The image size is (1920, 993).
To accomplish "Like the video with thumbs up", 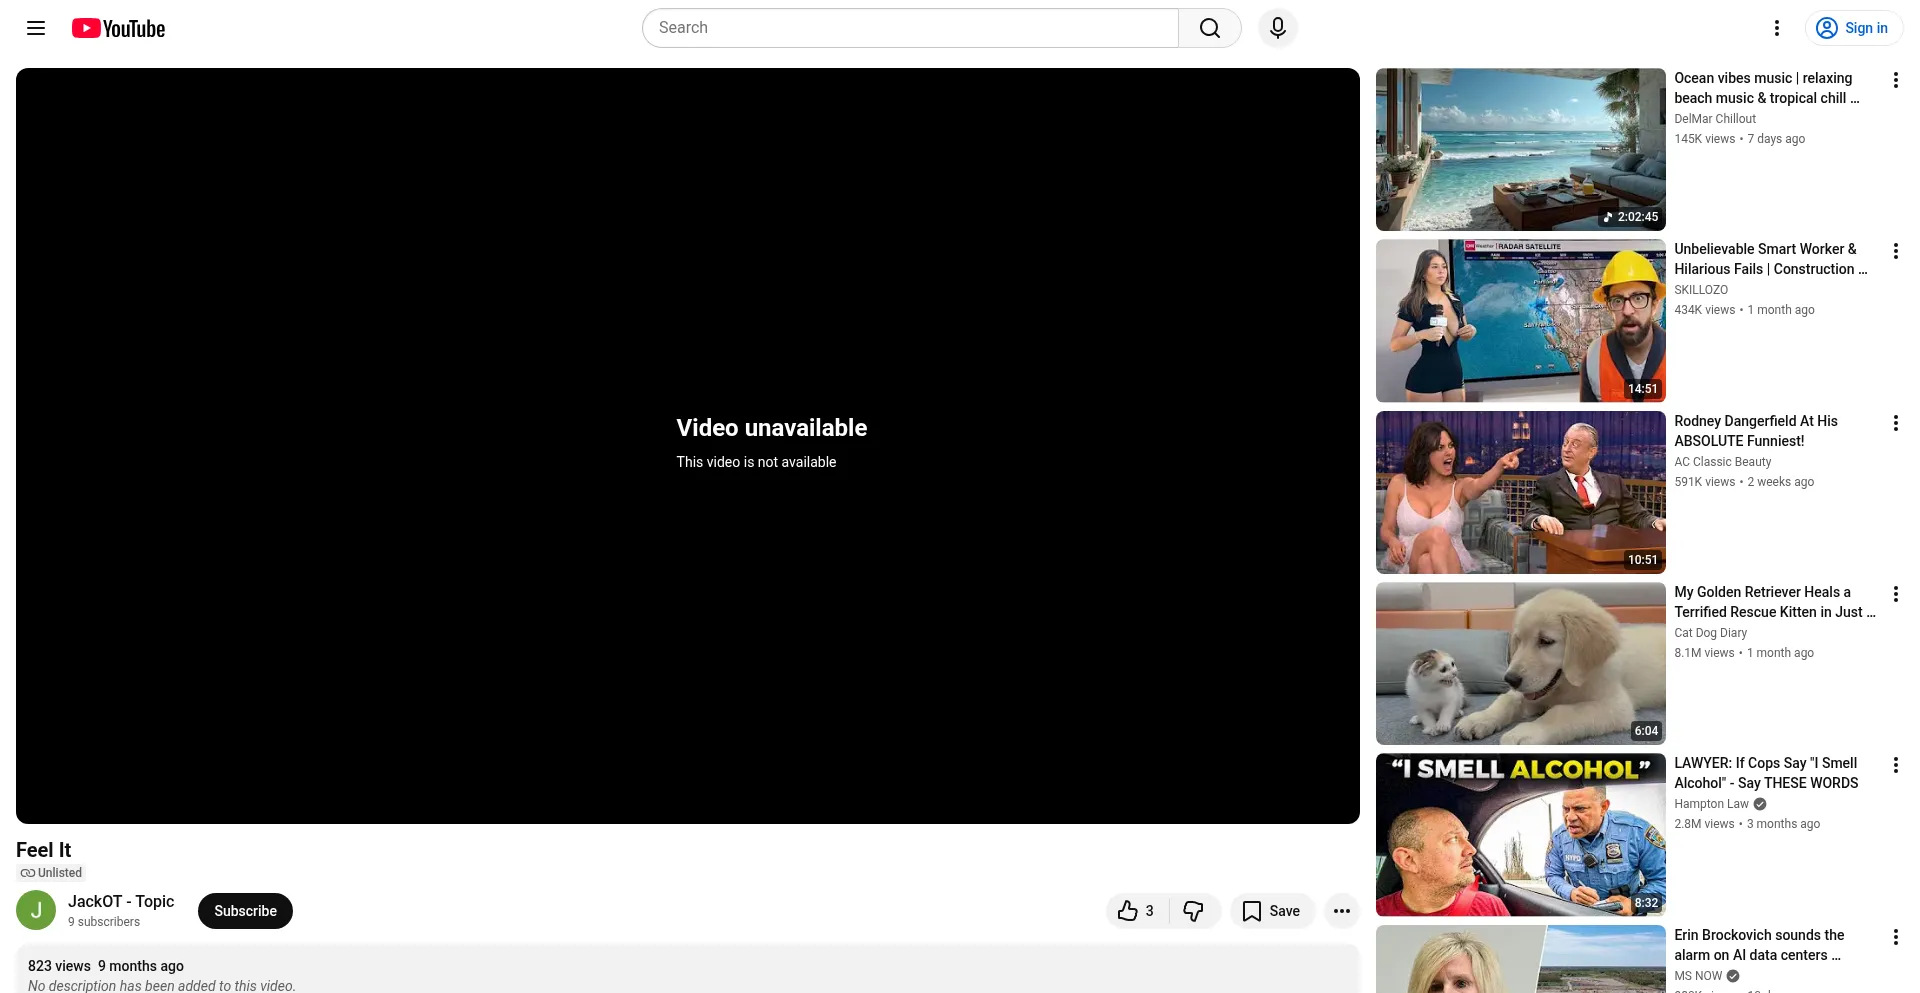I will [x=1136, y=911].
